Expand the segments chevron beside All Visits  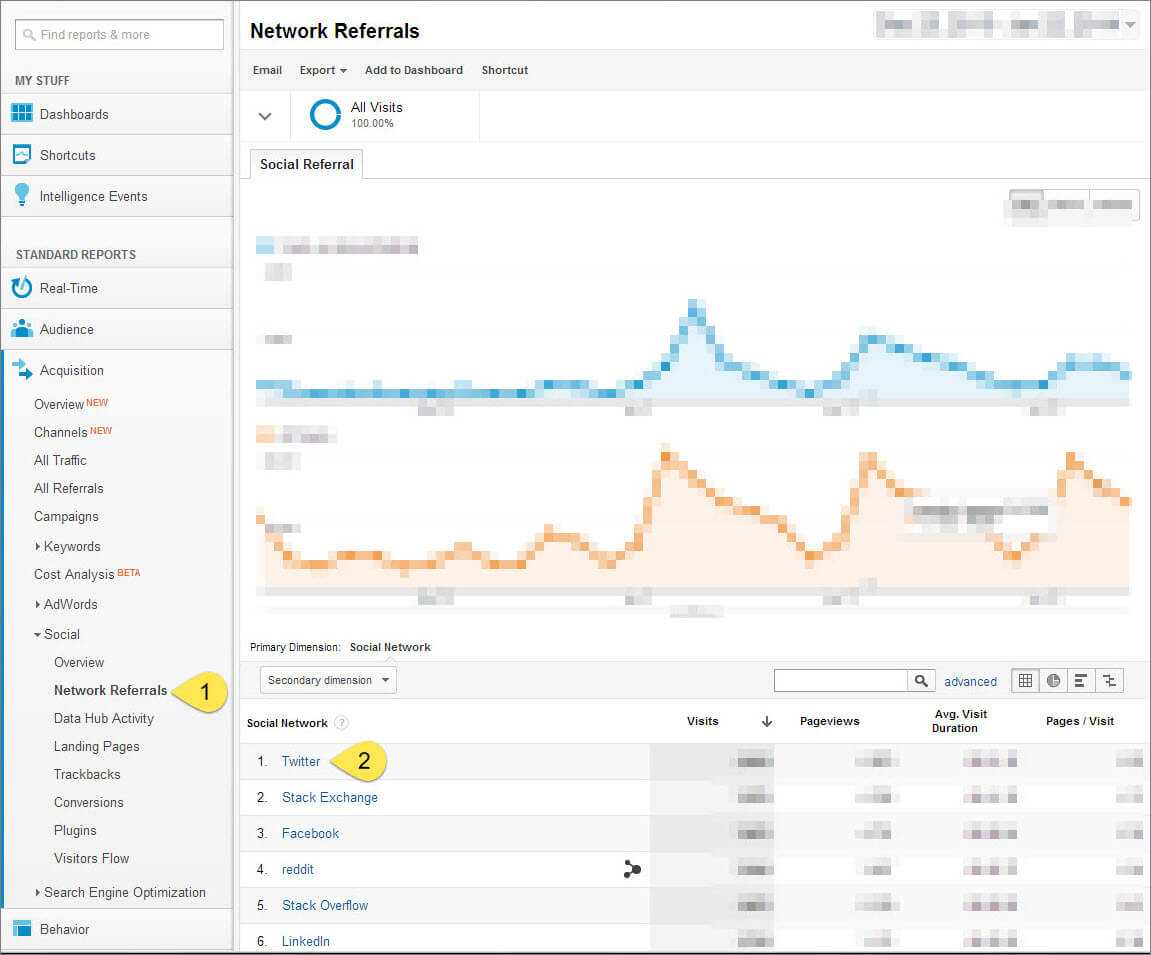pyautogui.click(x=265, y=116)
